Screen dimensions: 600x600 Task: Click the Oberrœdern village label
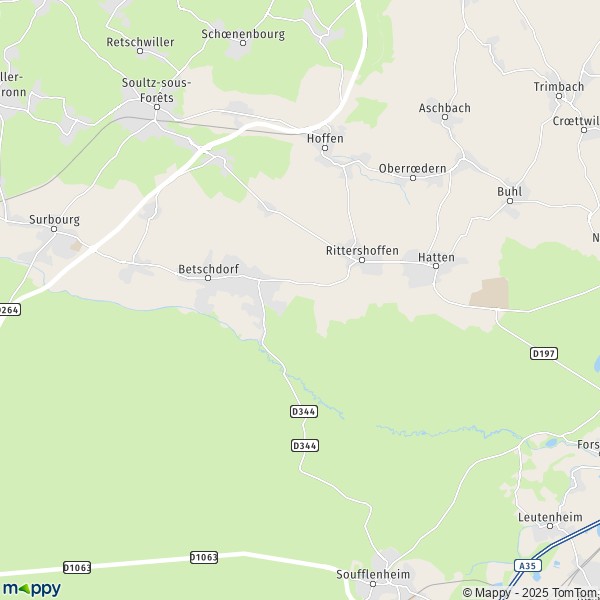[x=412, y=168]
